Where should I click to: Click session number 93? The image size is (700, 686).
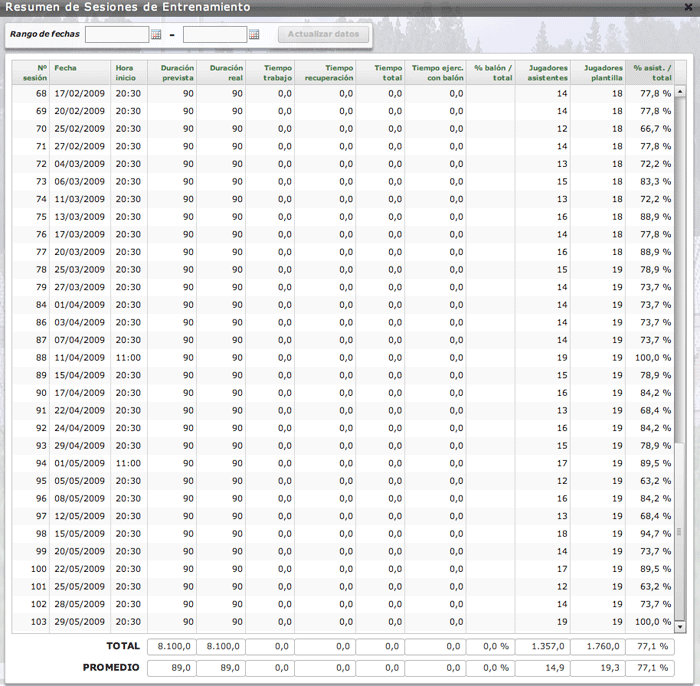(x=41, y=446)
